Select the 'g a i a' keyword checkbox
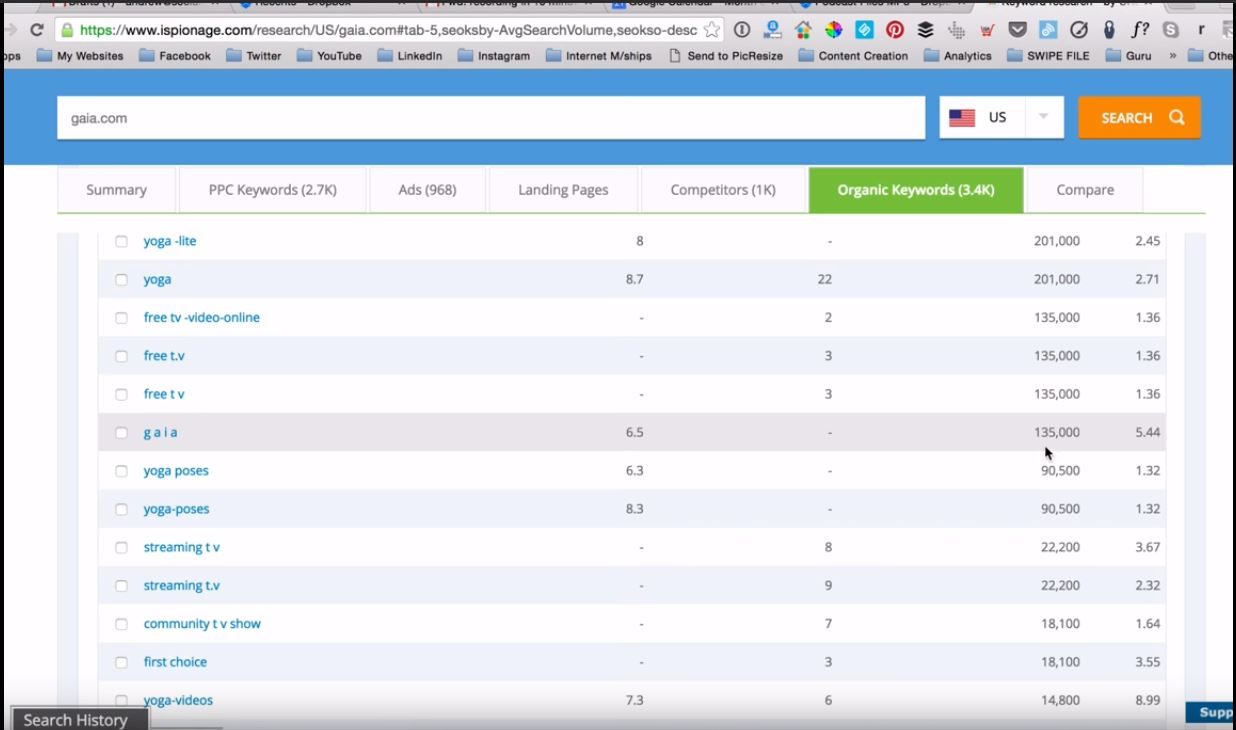1236x730 pixels. 121,432
